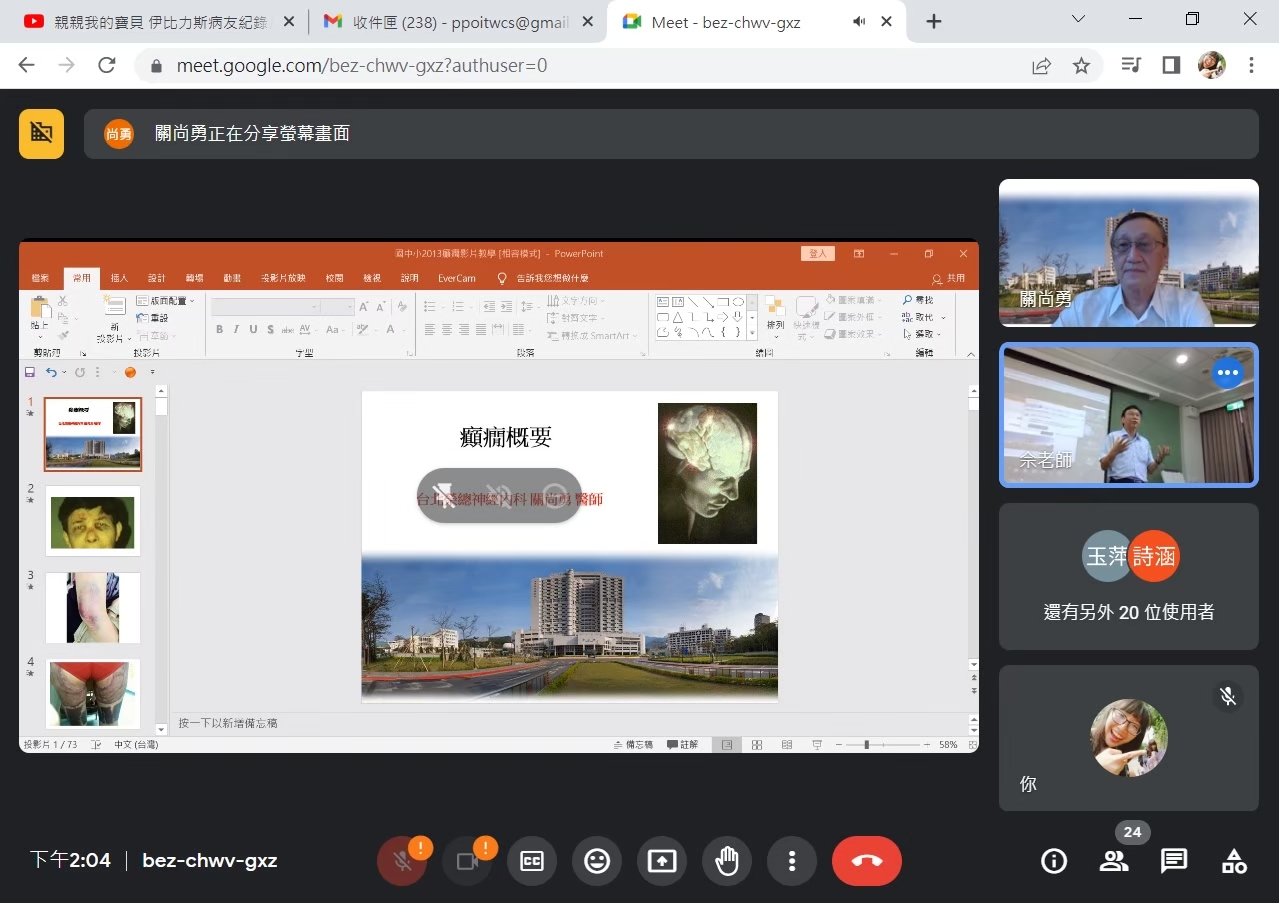1279x903 pixels.
Task: Open Chrome side panel icon
Action: (x=1171, y=65)
